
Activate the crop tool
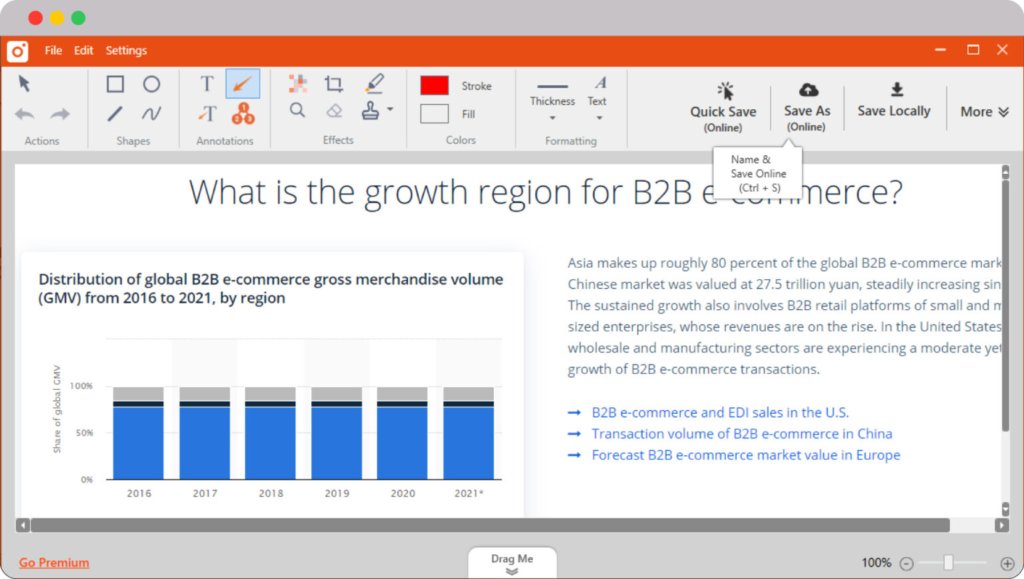334,84
